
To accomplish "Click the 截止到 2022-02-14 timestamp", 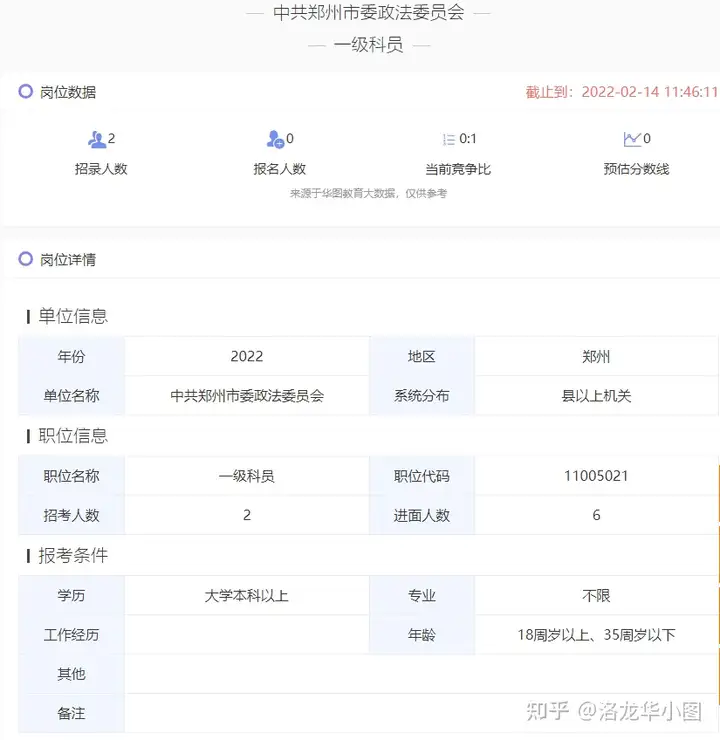I will (622, 92).
